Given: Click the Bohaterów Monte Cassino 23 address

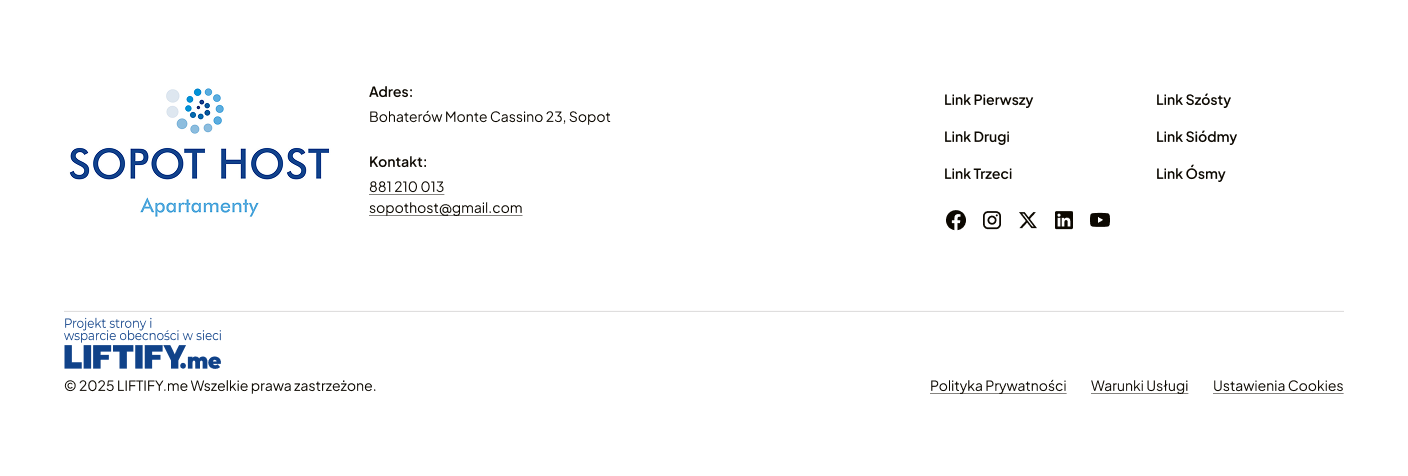Looking at the screenshot, I should (x=489, y=117).
